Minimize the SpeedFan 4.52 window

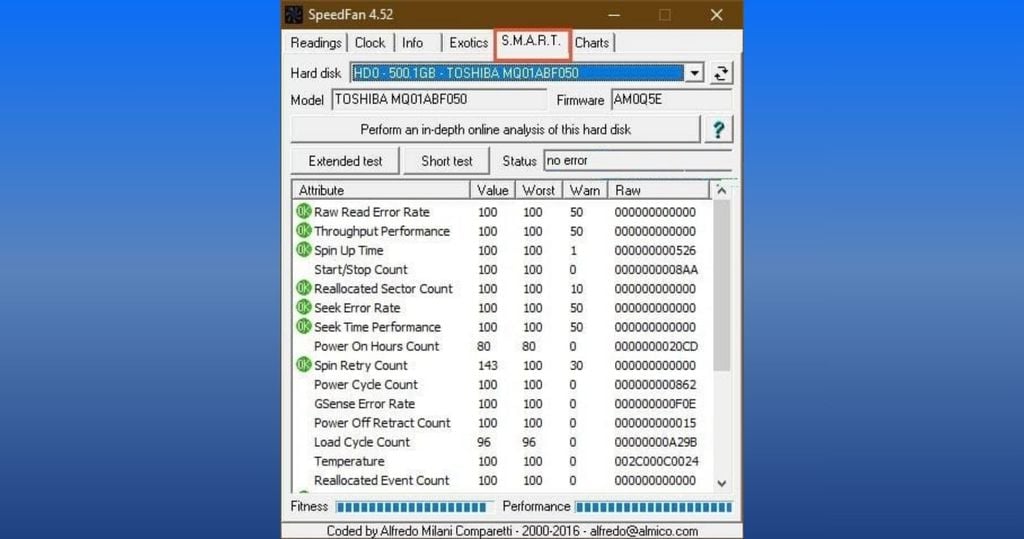click(613, 14)
